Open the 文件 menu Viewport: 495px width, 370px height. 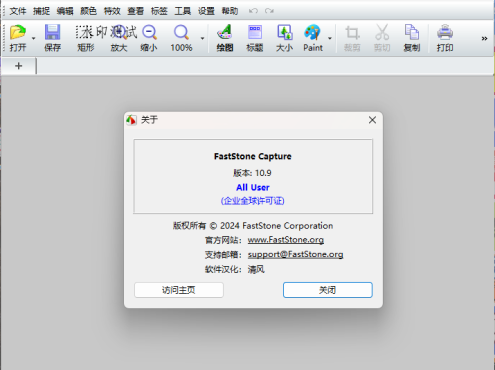point(18,11)
